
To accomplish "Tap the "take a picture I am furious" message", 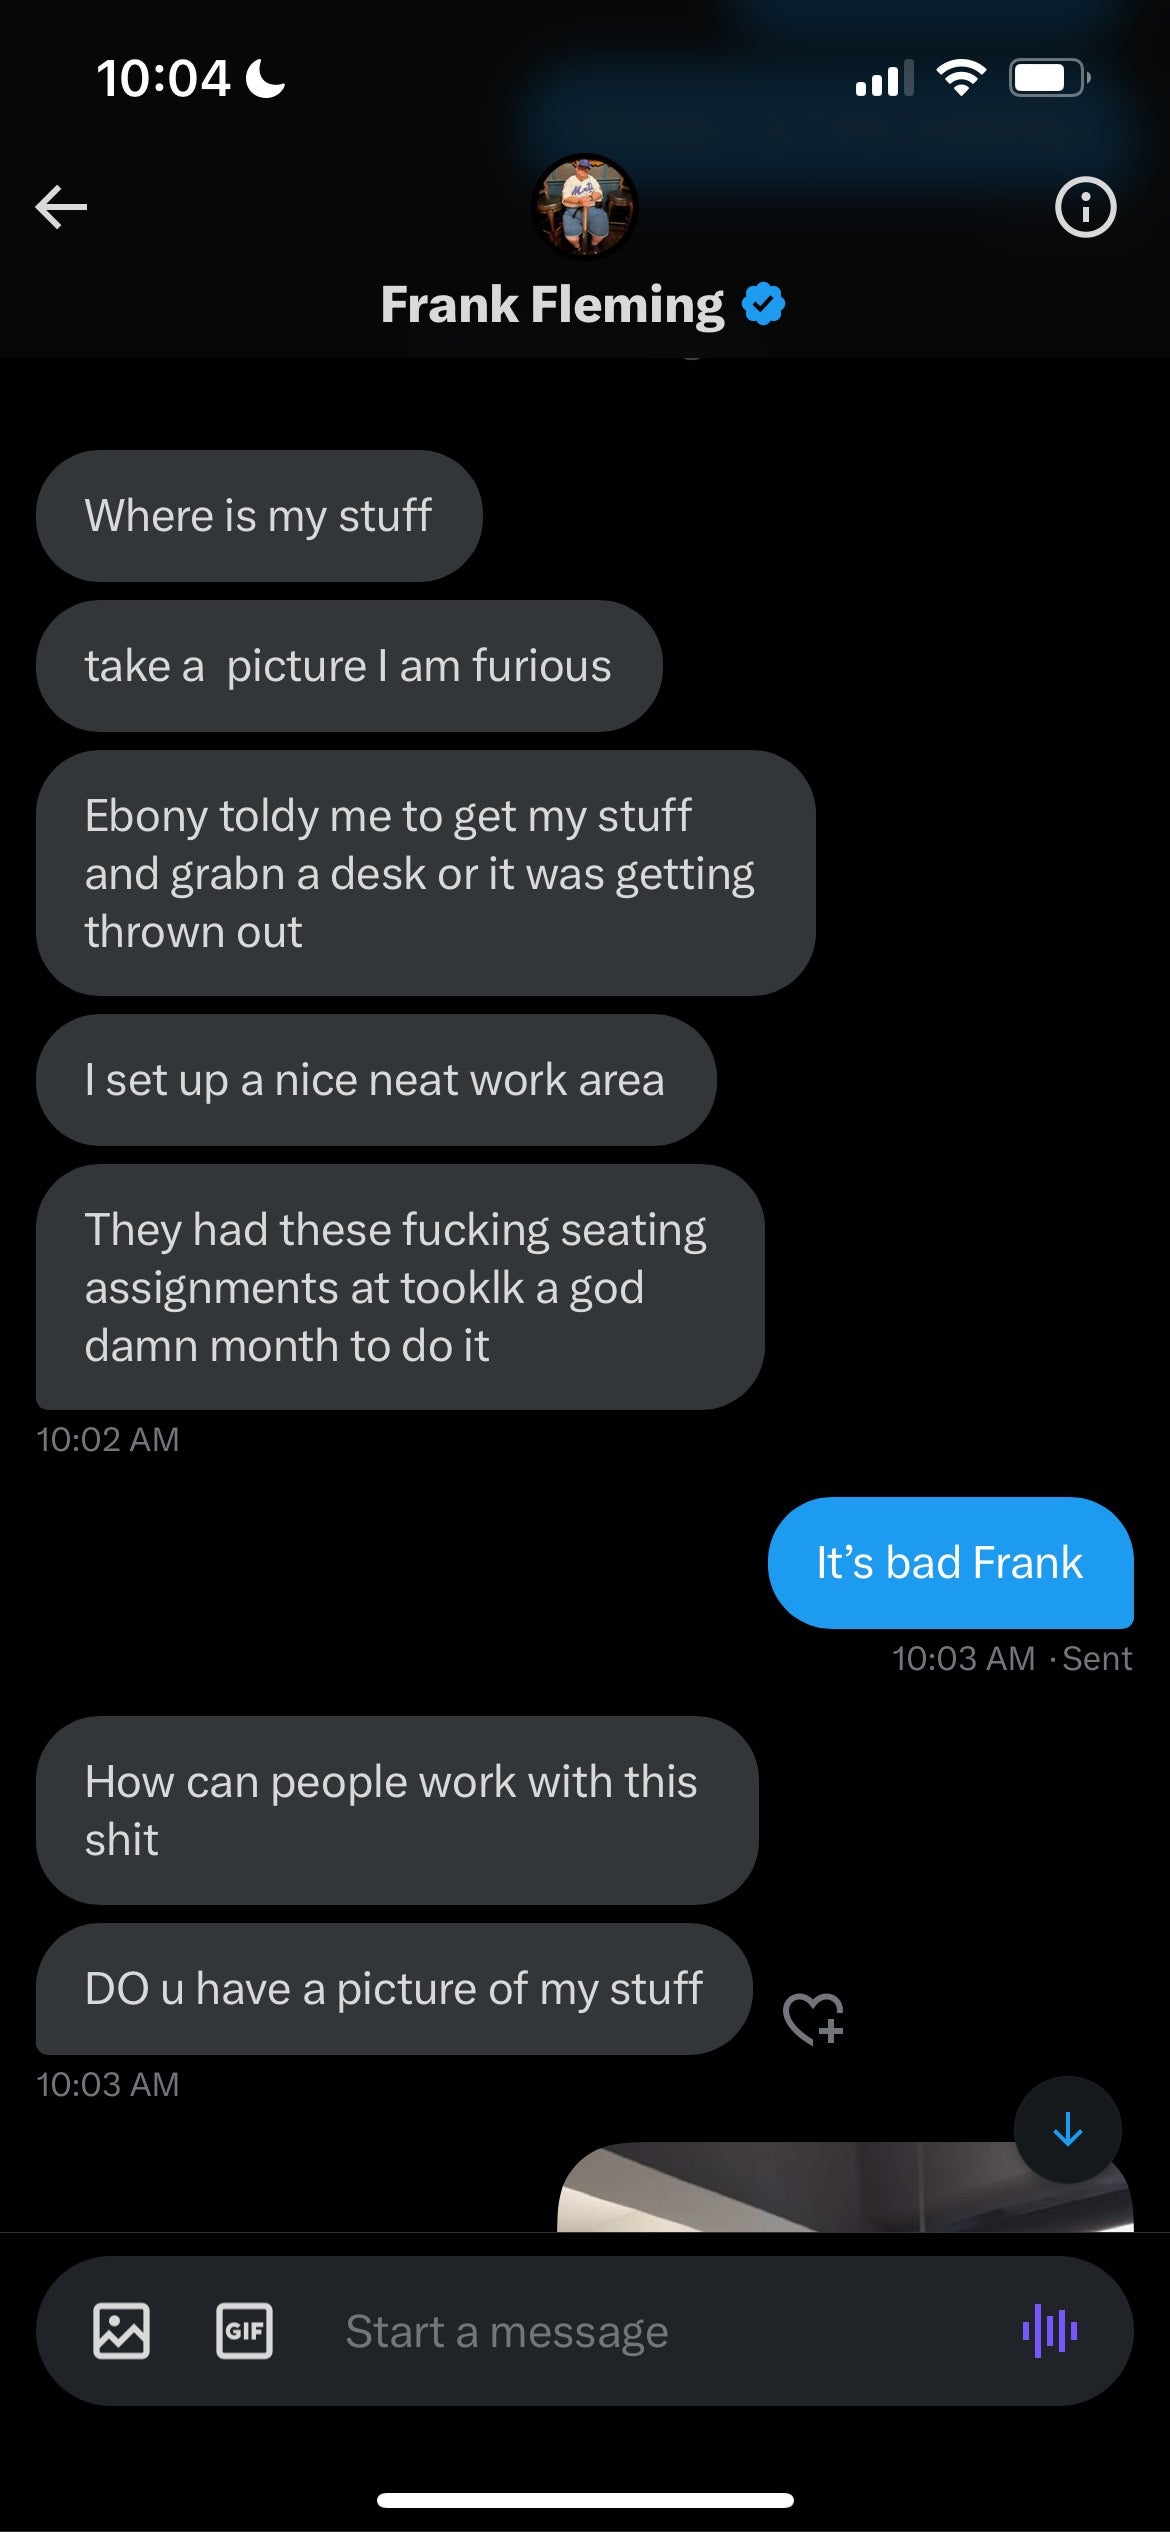I will 348,666.
